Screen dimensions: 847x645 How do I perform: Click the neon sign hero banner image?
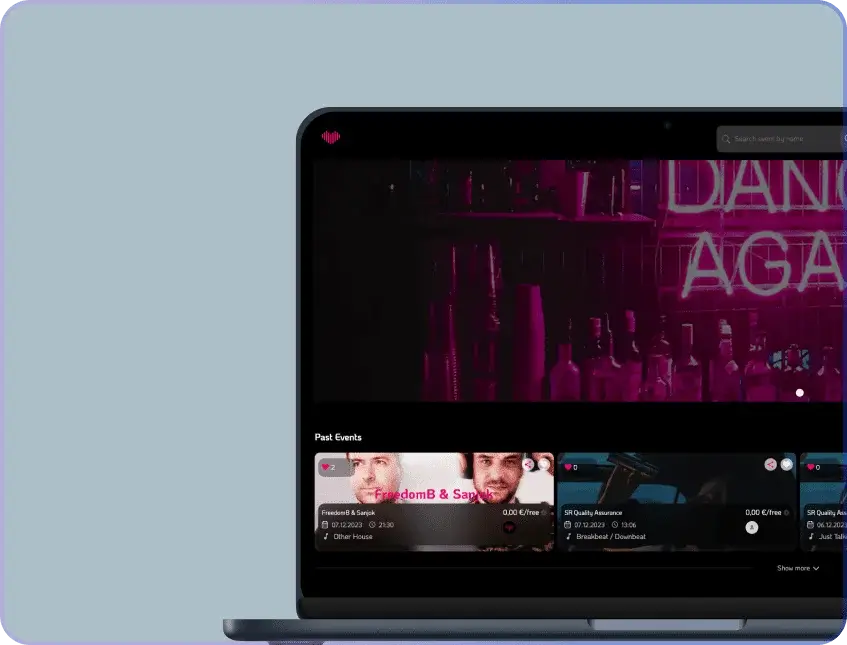click(580, 280)
